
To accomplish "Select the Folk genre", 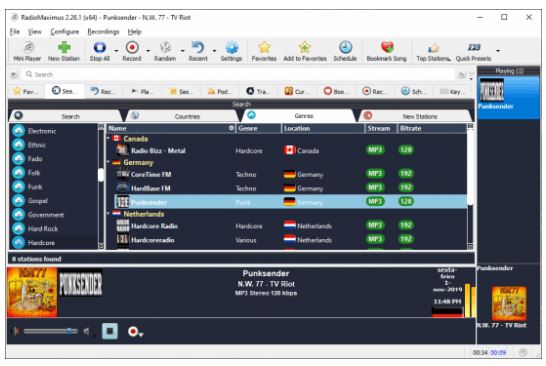I will pyautogui.click(x=54, y=173).
